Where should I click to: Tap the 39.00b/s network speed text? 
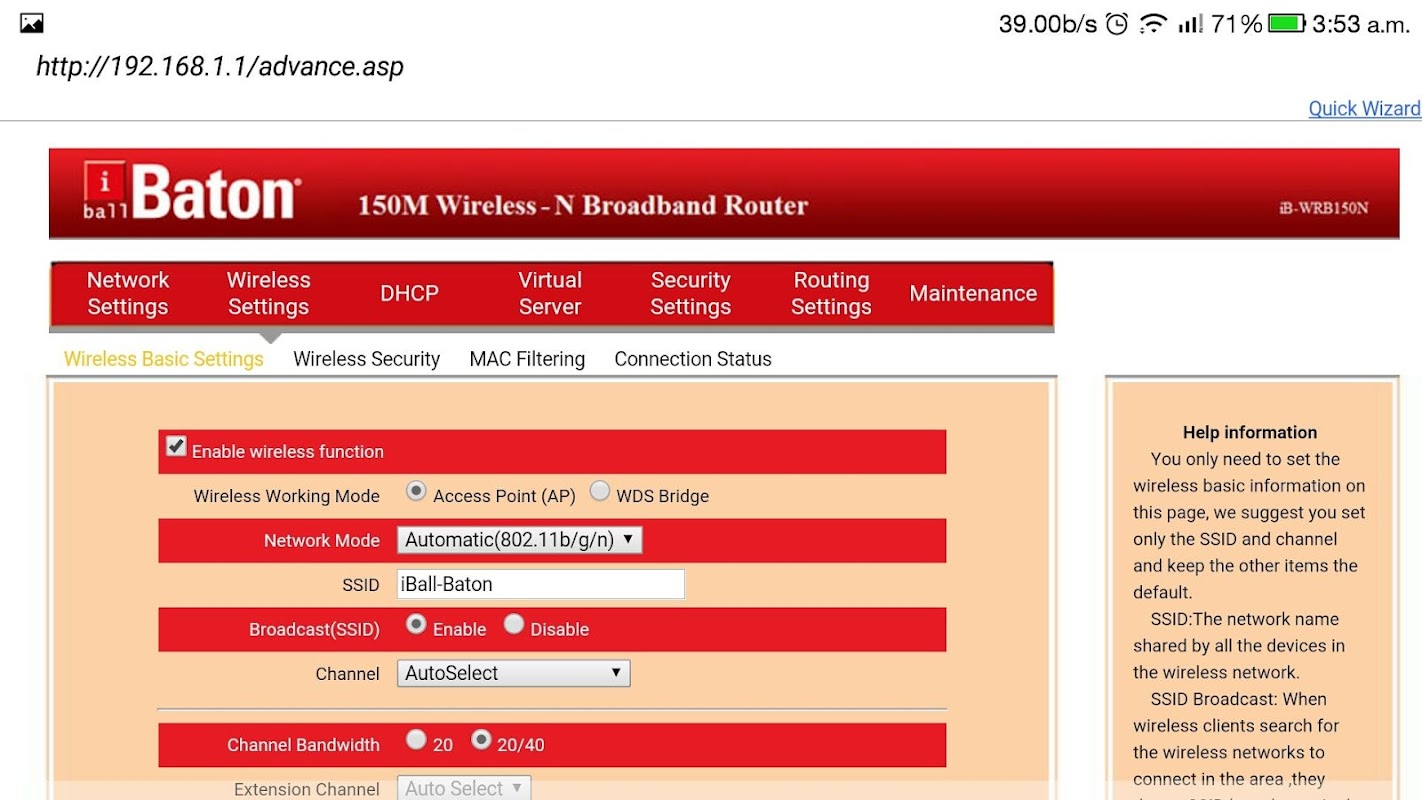tap(1048, 24)
